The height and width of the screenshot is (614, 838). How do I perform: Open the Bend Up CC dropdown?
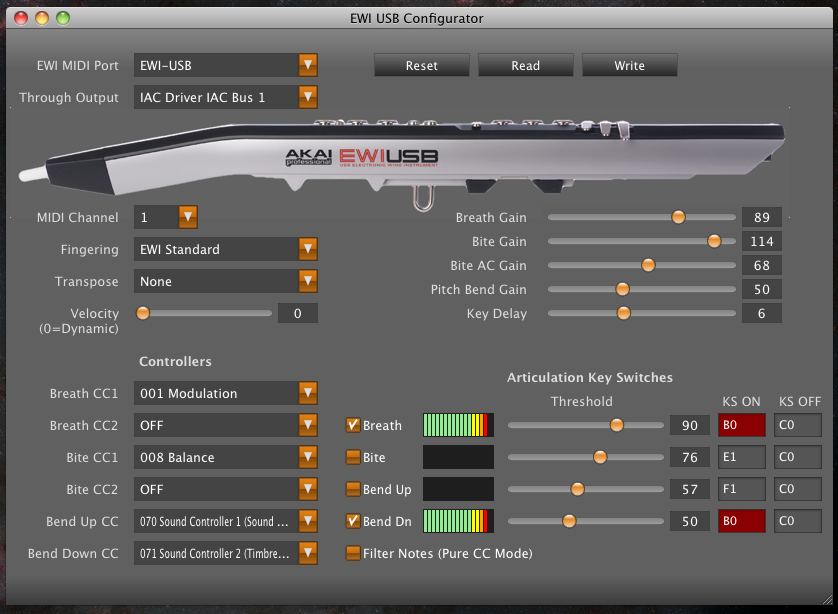click(226, 522)
